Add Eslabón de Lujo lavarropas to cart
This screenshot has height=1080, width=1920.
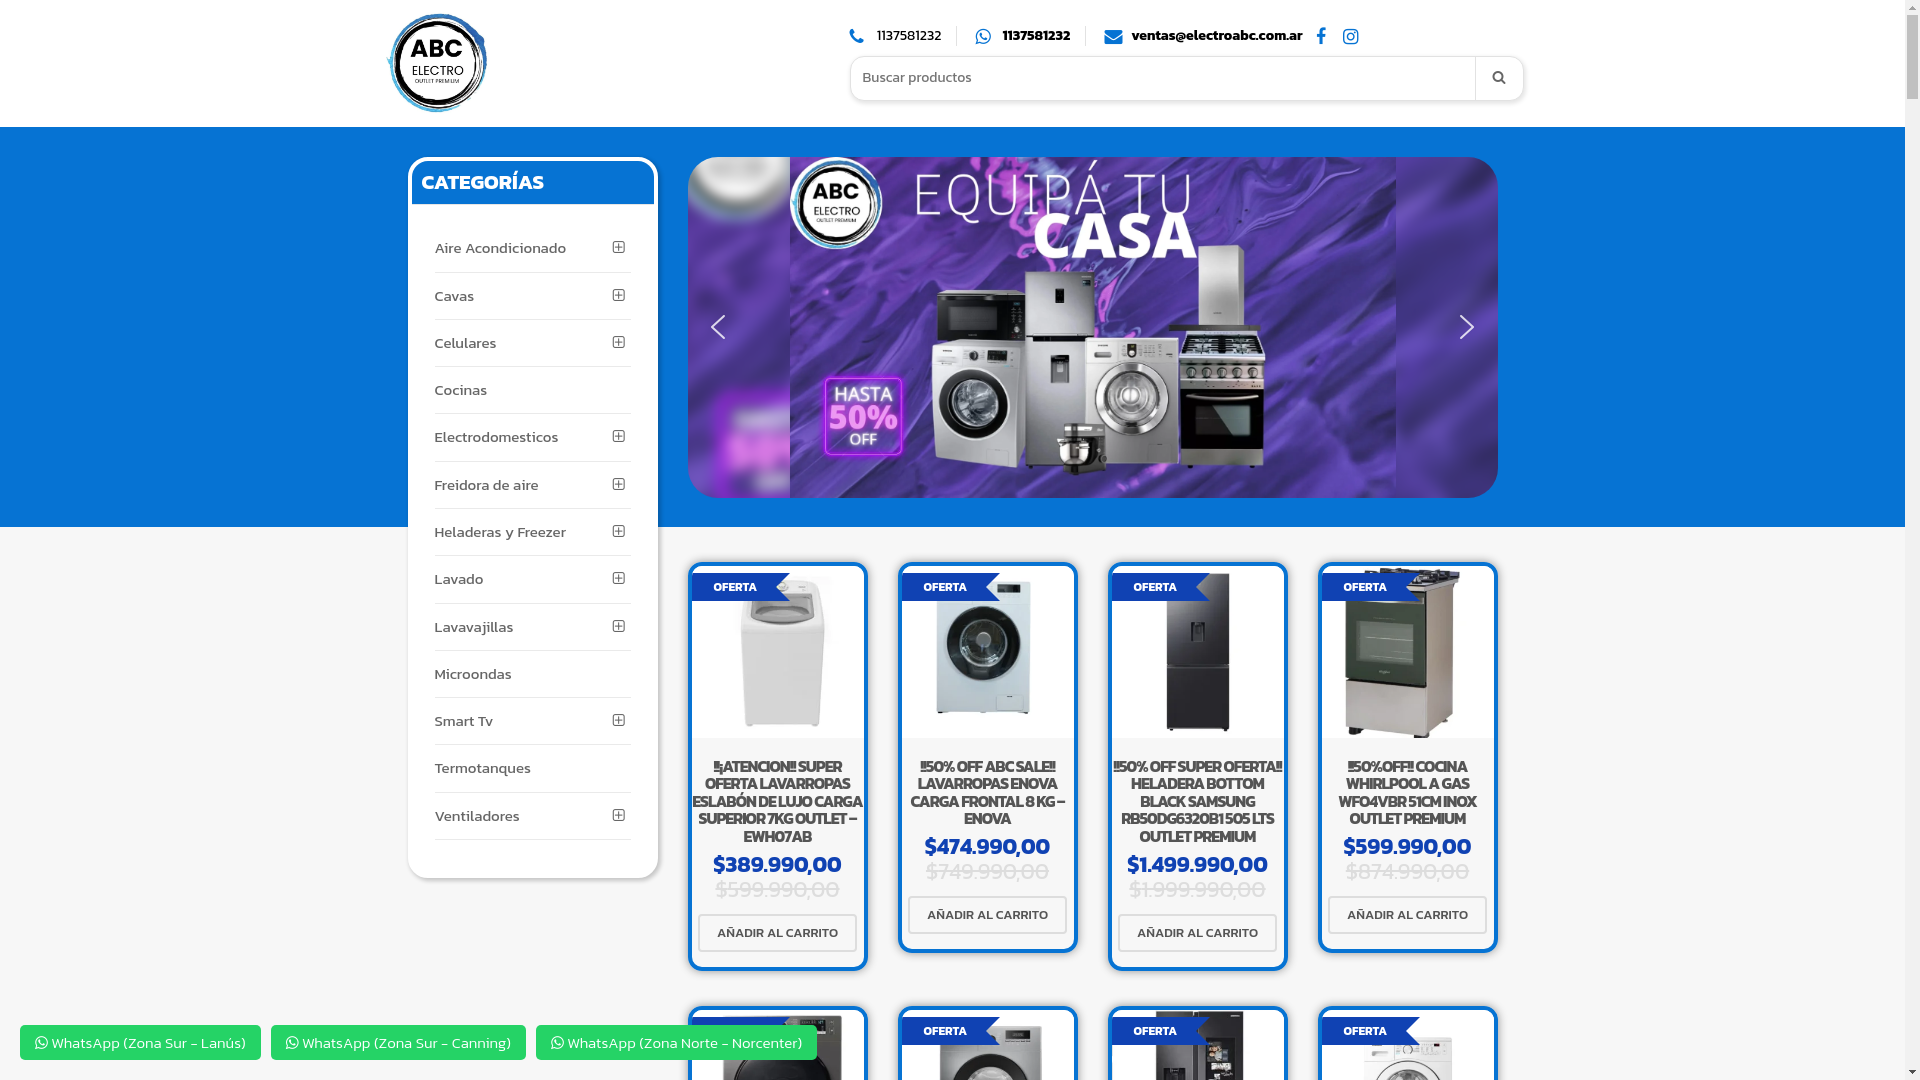(777, 933)
